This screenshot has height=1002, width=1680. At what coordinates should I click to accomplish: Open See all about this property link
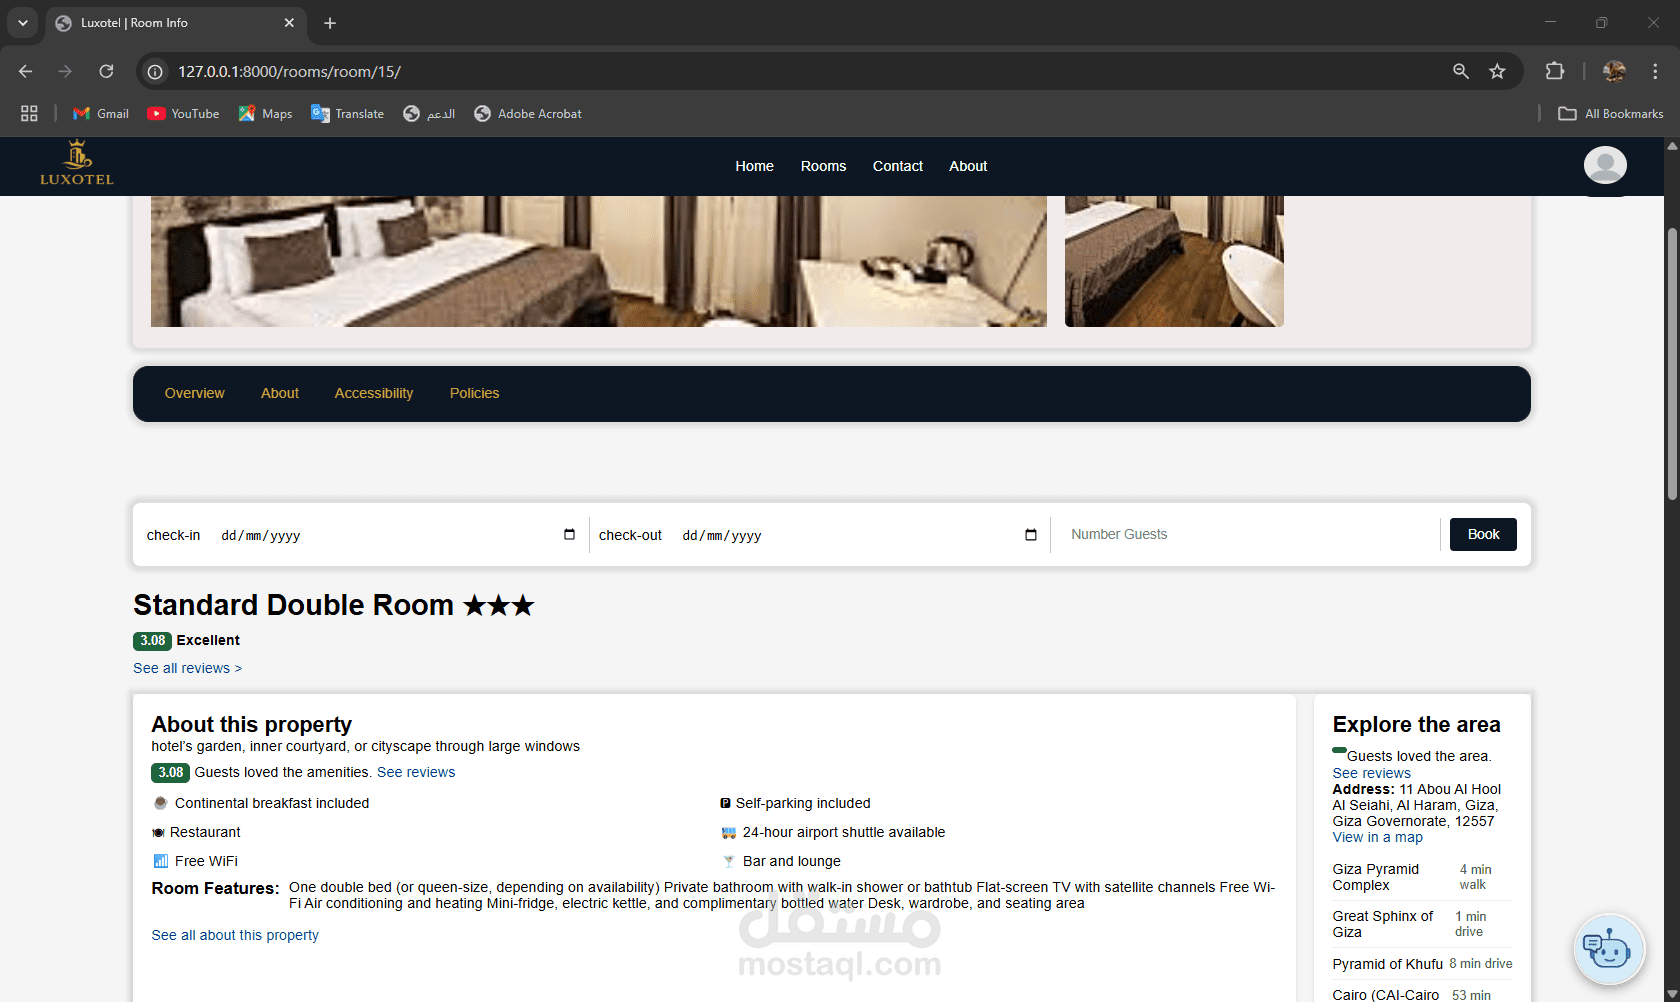(235, 935)
